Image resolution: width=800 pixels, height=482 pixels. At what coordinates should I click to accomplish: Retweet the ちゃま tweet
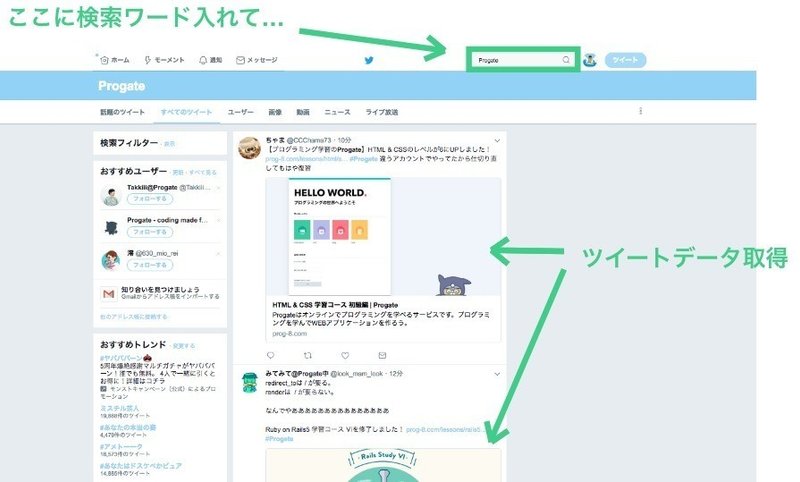[308, 355]
